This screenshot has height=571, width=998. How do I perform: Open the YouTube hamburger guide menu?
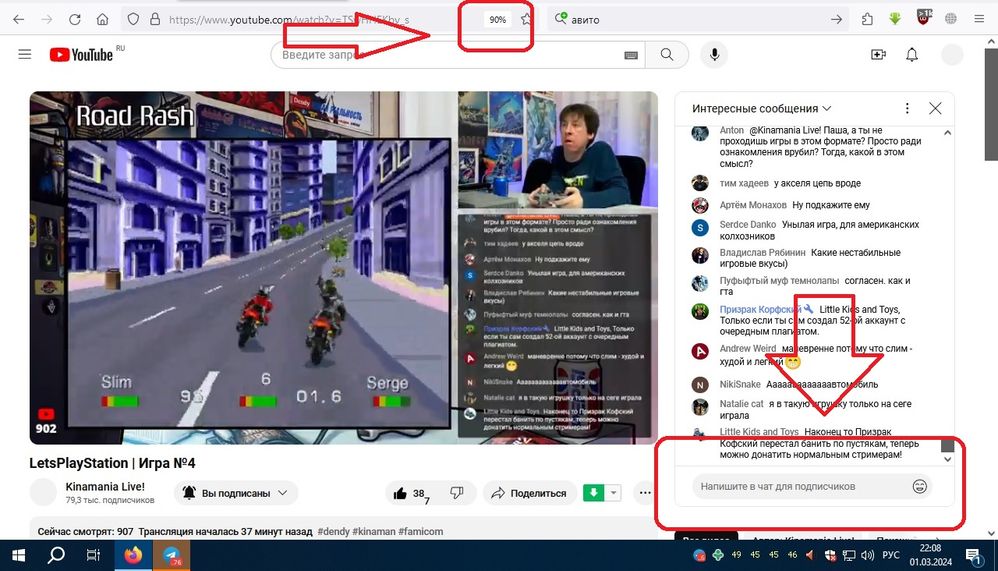pos(25,55)
